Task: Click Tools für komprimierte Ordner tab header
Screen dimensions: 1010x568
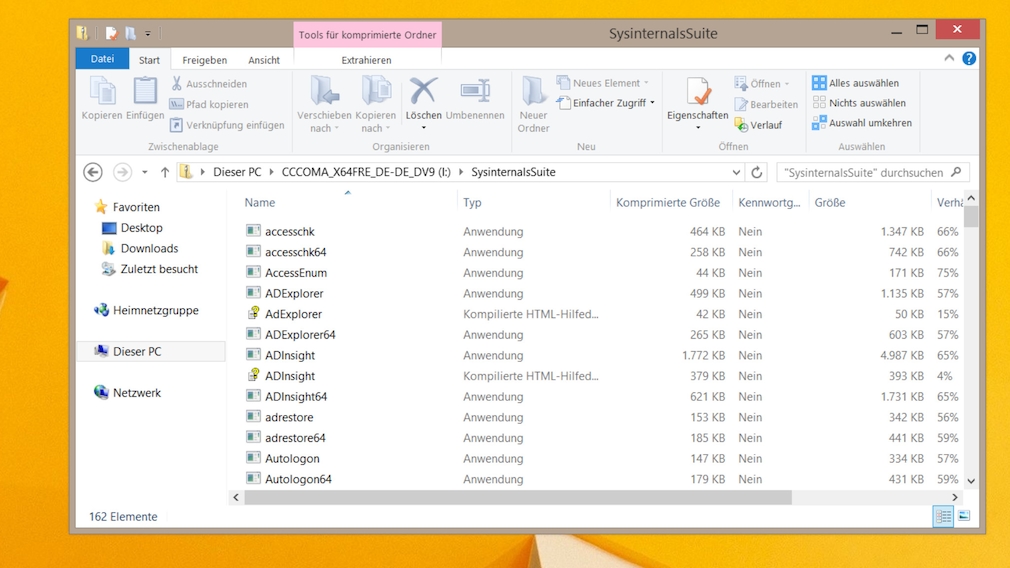Action: [x=367, y=35]
